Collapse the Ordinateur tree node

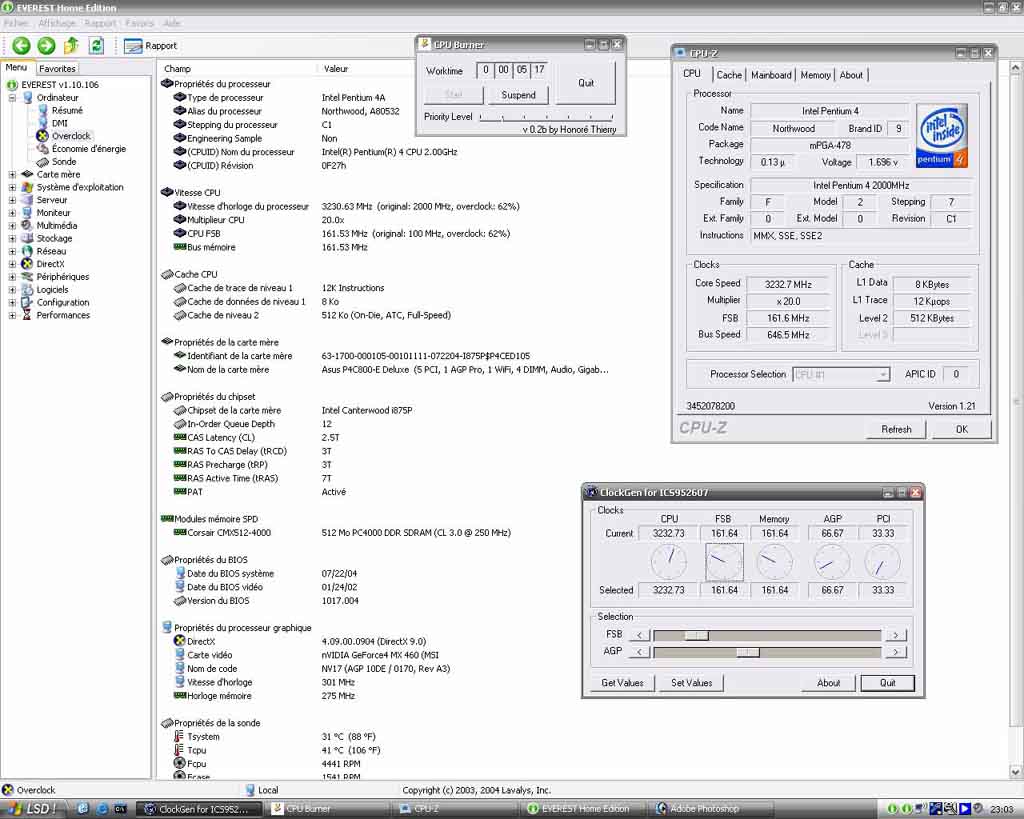click(x=12, y=98)
